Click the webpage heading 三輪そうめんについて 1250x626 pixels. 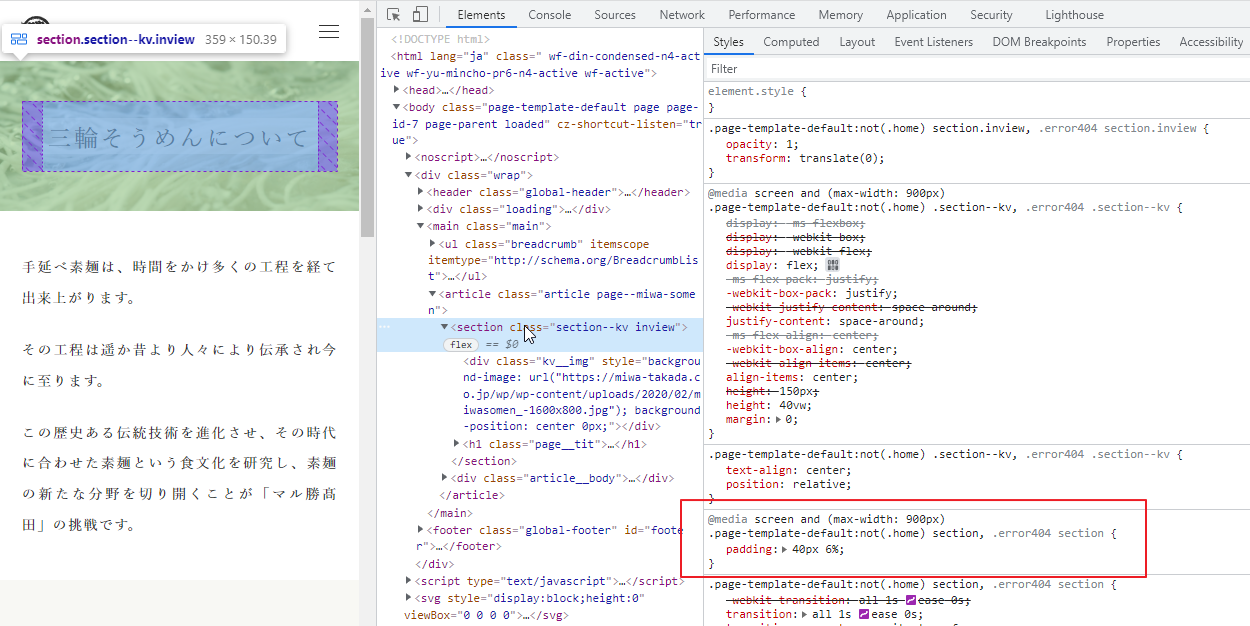click(180, 137)
